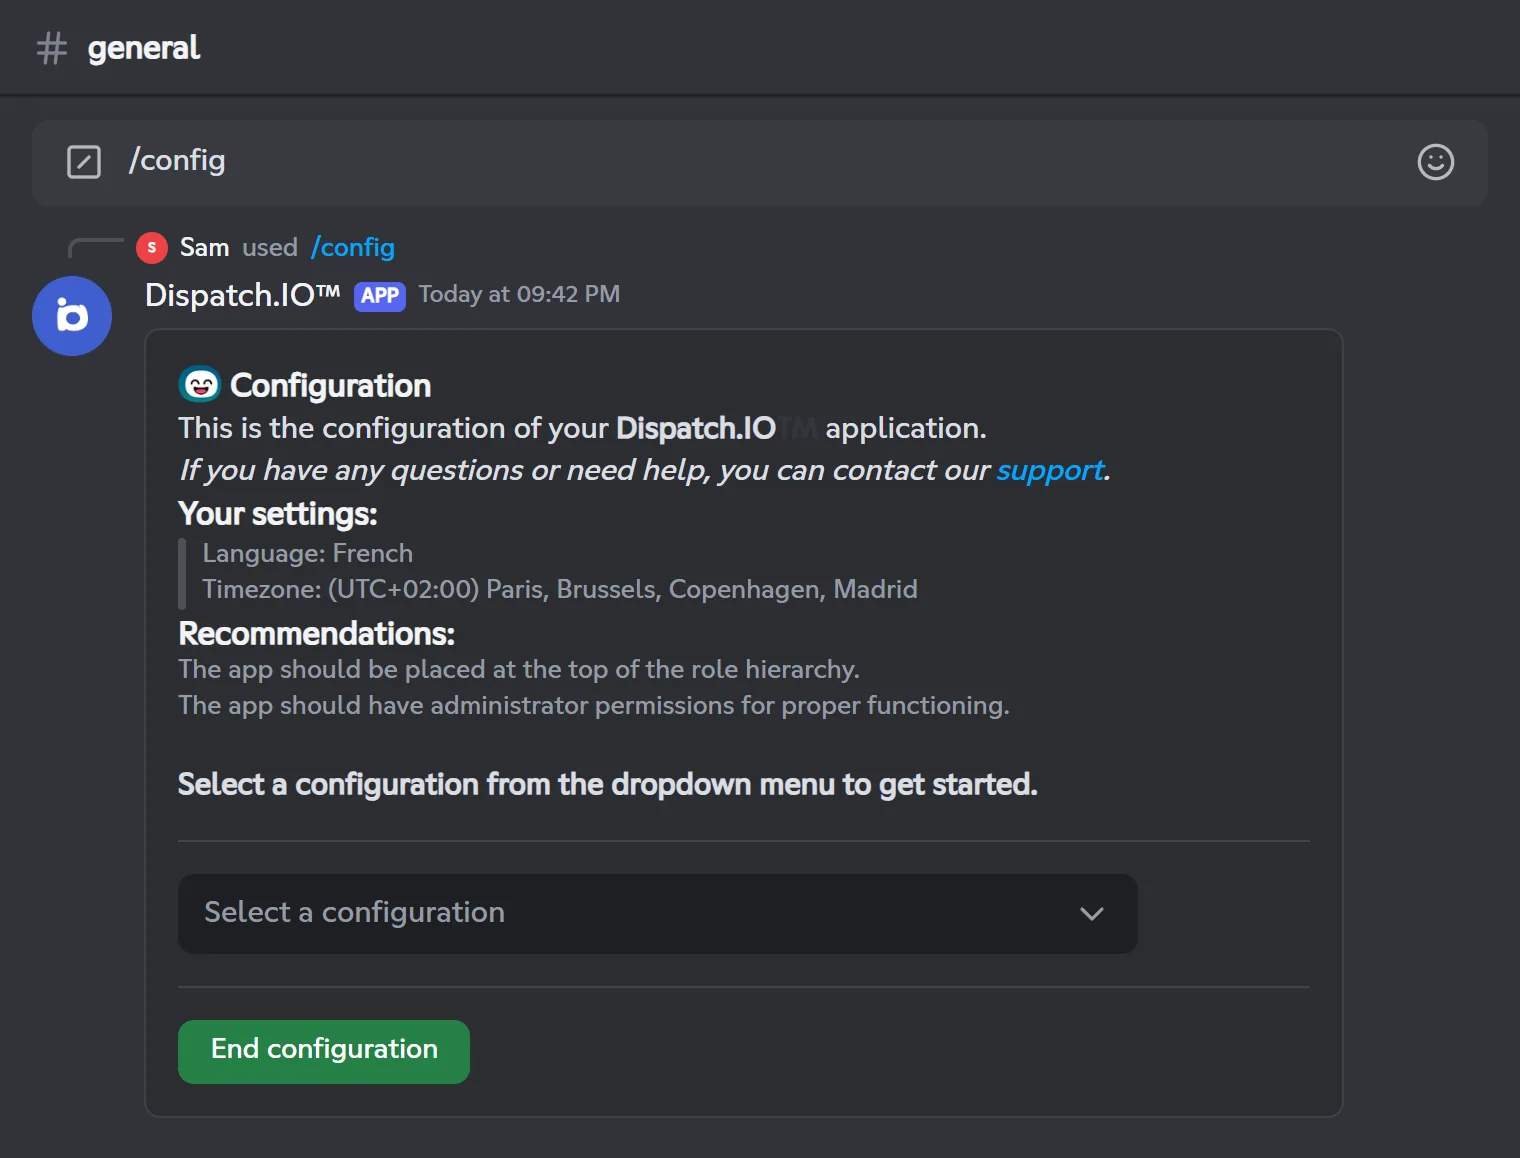Click the general channel name header
The height and width of the screenshot is (1158, 1520).
[143, 48]
